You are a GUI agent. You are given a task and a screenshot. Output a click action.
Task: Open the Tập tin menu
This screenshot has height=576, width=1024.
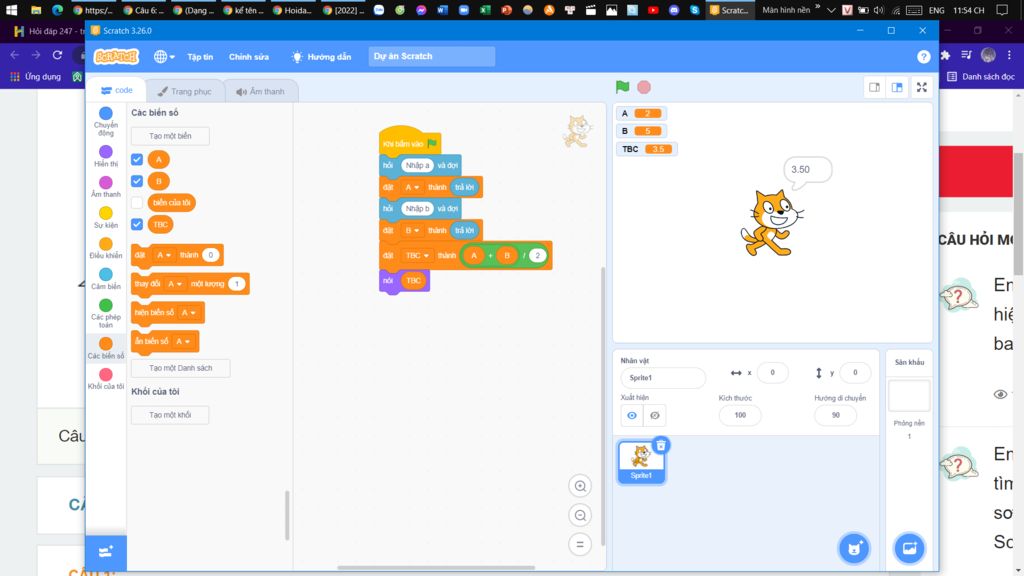(x=200, y=57)
